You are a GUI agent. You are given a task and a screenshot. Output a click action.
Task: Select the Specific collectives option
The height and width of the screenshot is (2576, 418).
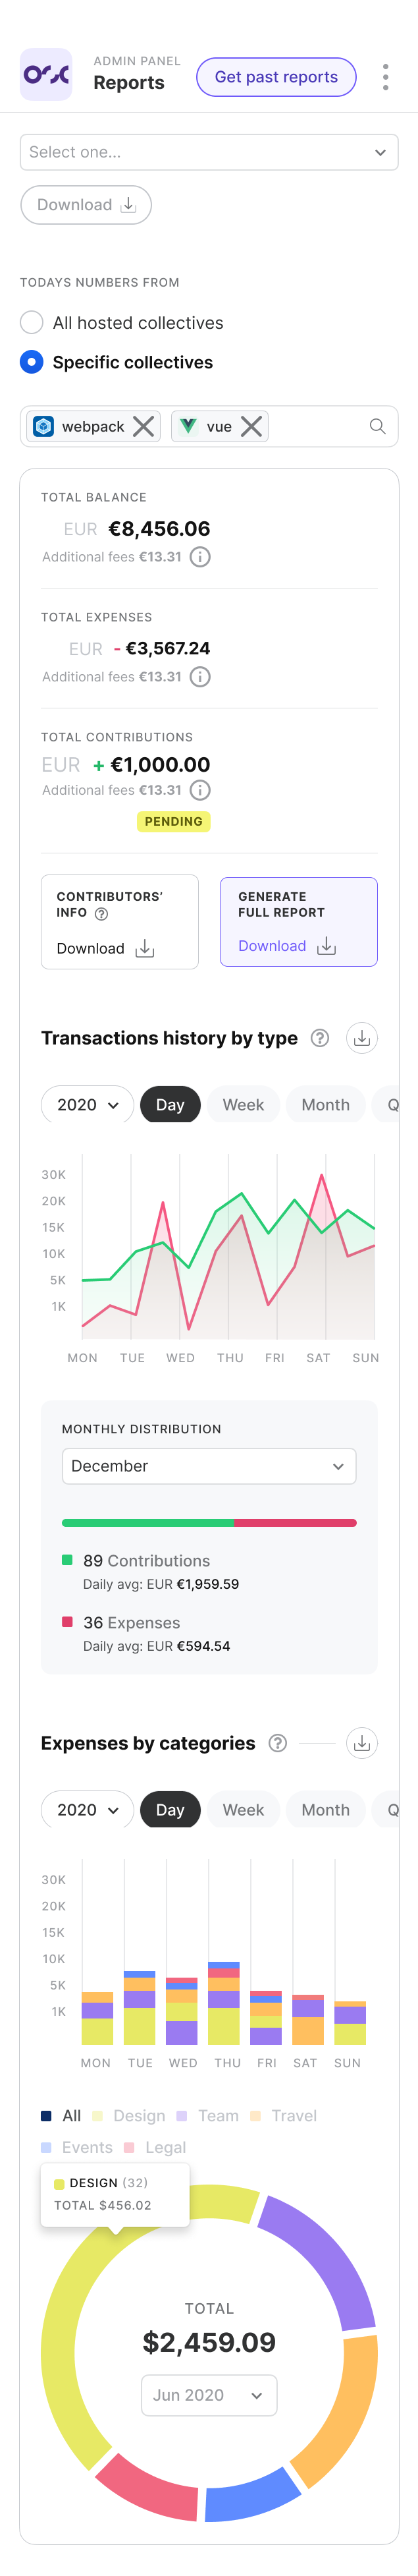point(30,362)
